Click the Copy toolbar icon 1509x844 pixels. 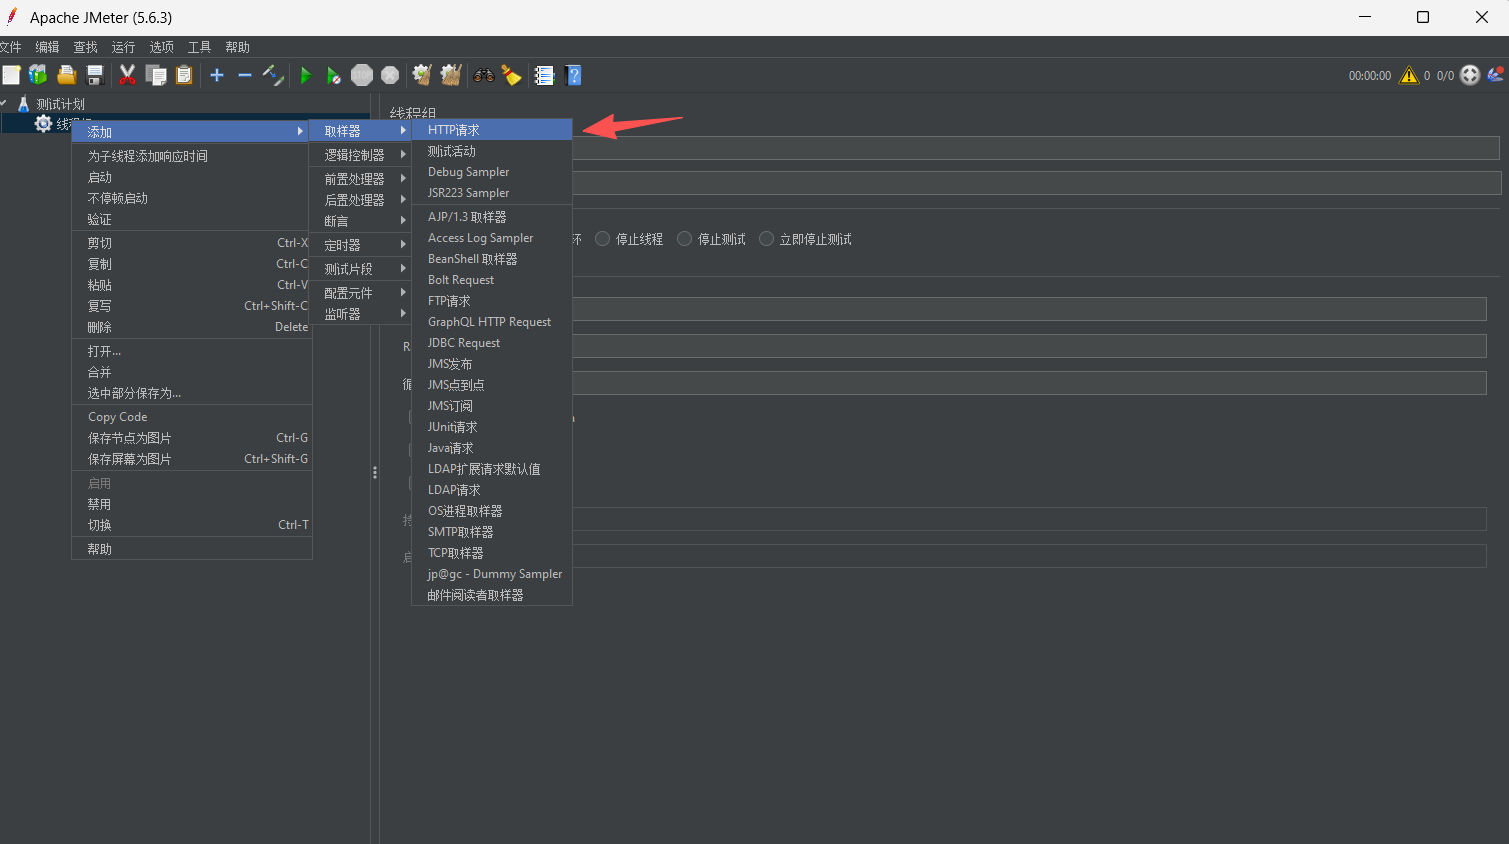point(156,75)
